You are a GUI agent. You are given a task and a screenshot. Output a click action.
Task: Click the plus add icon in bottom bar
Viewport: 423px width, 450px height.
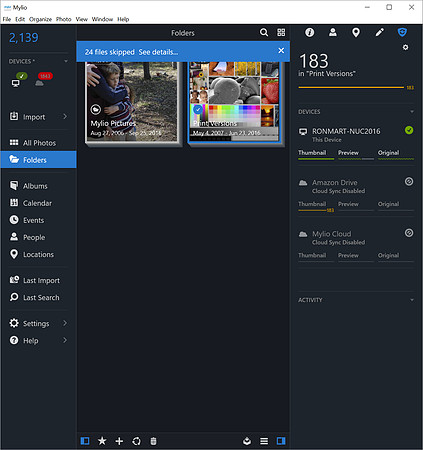[x=119, y=441]
